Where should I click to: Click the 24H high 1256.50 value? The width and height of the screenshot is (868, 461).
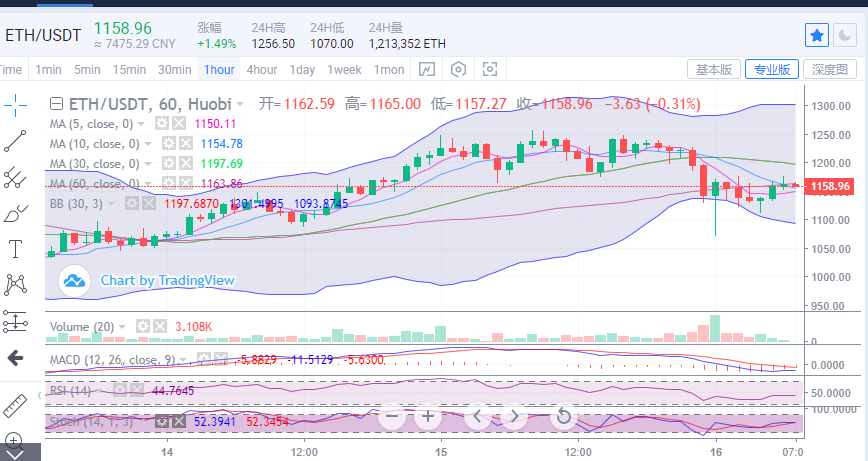pyautogui.click(x=273, y=44)
